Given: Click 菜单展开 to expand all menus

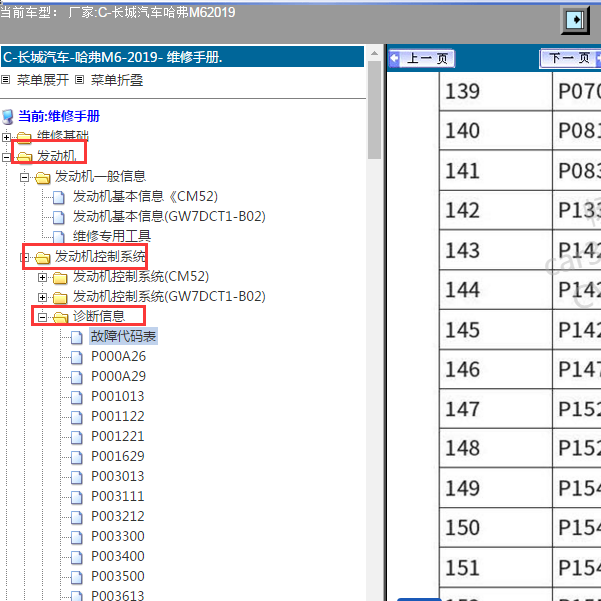Looking at the screenshot, I should click(x=43, y=80).
